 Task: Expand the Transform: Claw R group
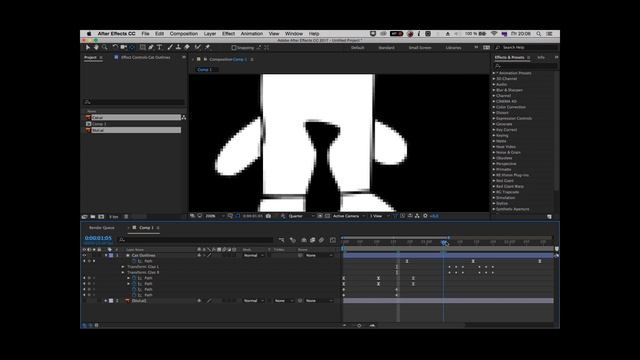(x=123, y=273)
